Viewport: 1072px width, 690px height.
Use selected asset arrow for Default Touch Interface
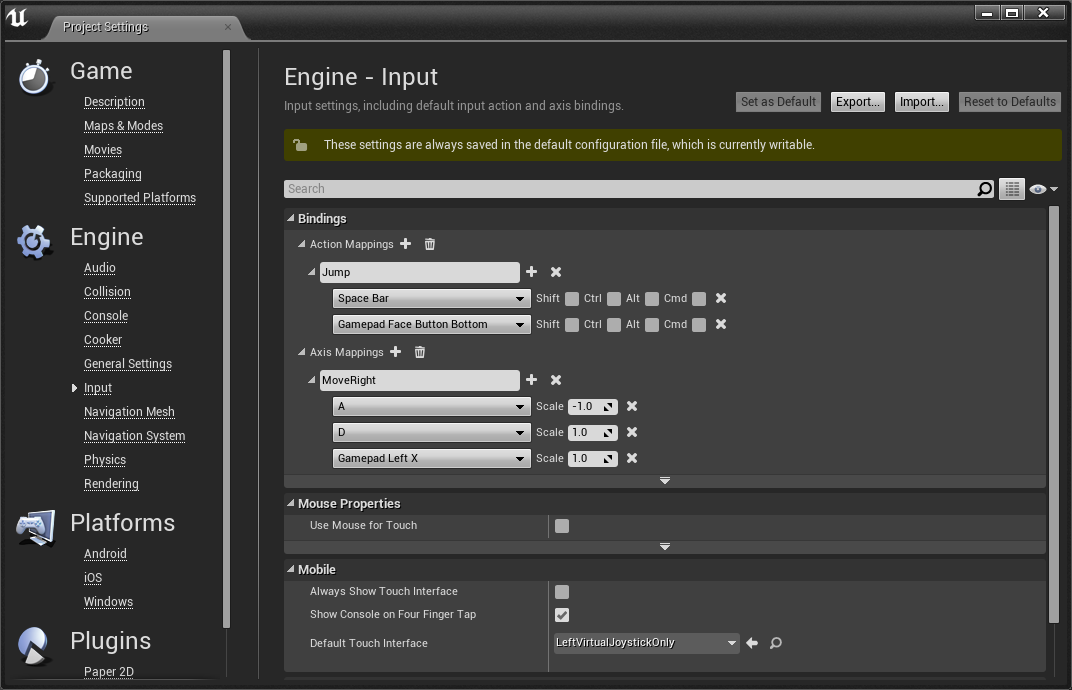(752, 643)
